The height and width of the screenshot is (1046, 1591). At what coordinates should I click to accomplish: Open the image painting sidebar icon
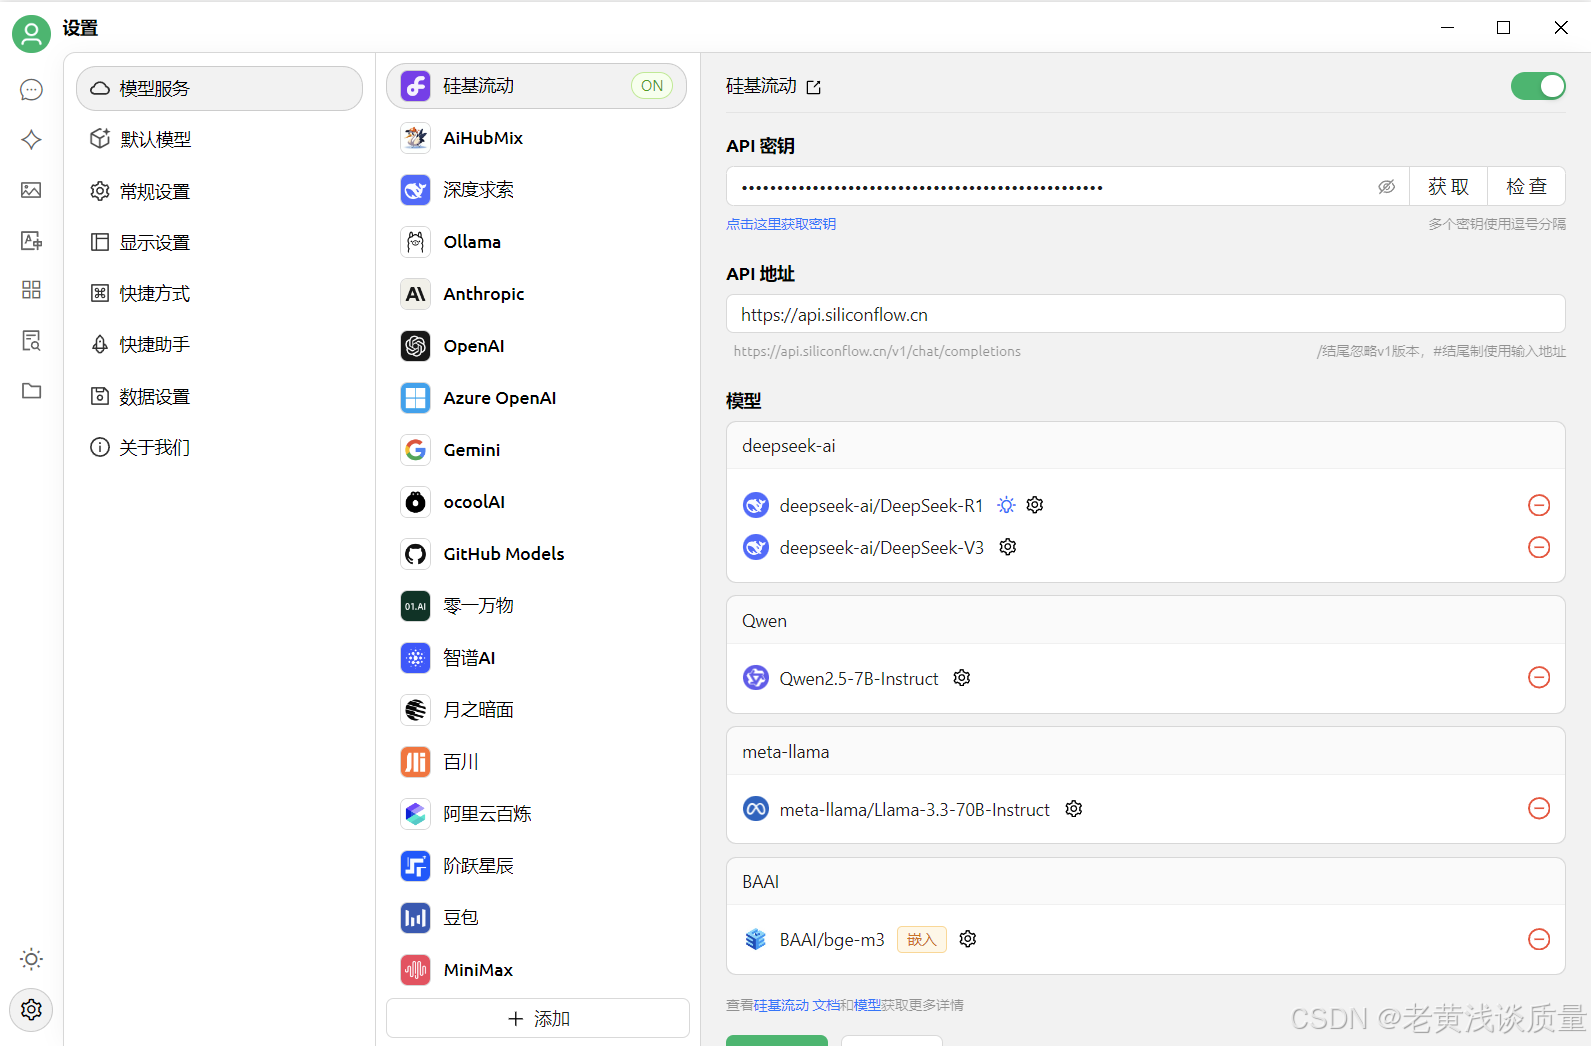[31, 190]
